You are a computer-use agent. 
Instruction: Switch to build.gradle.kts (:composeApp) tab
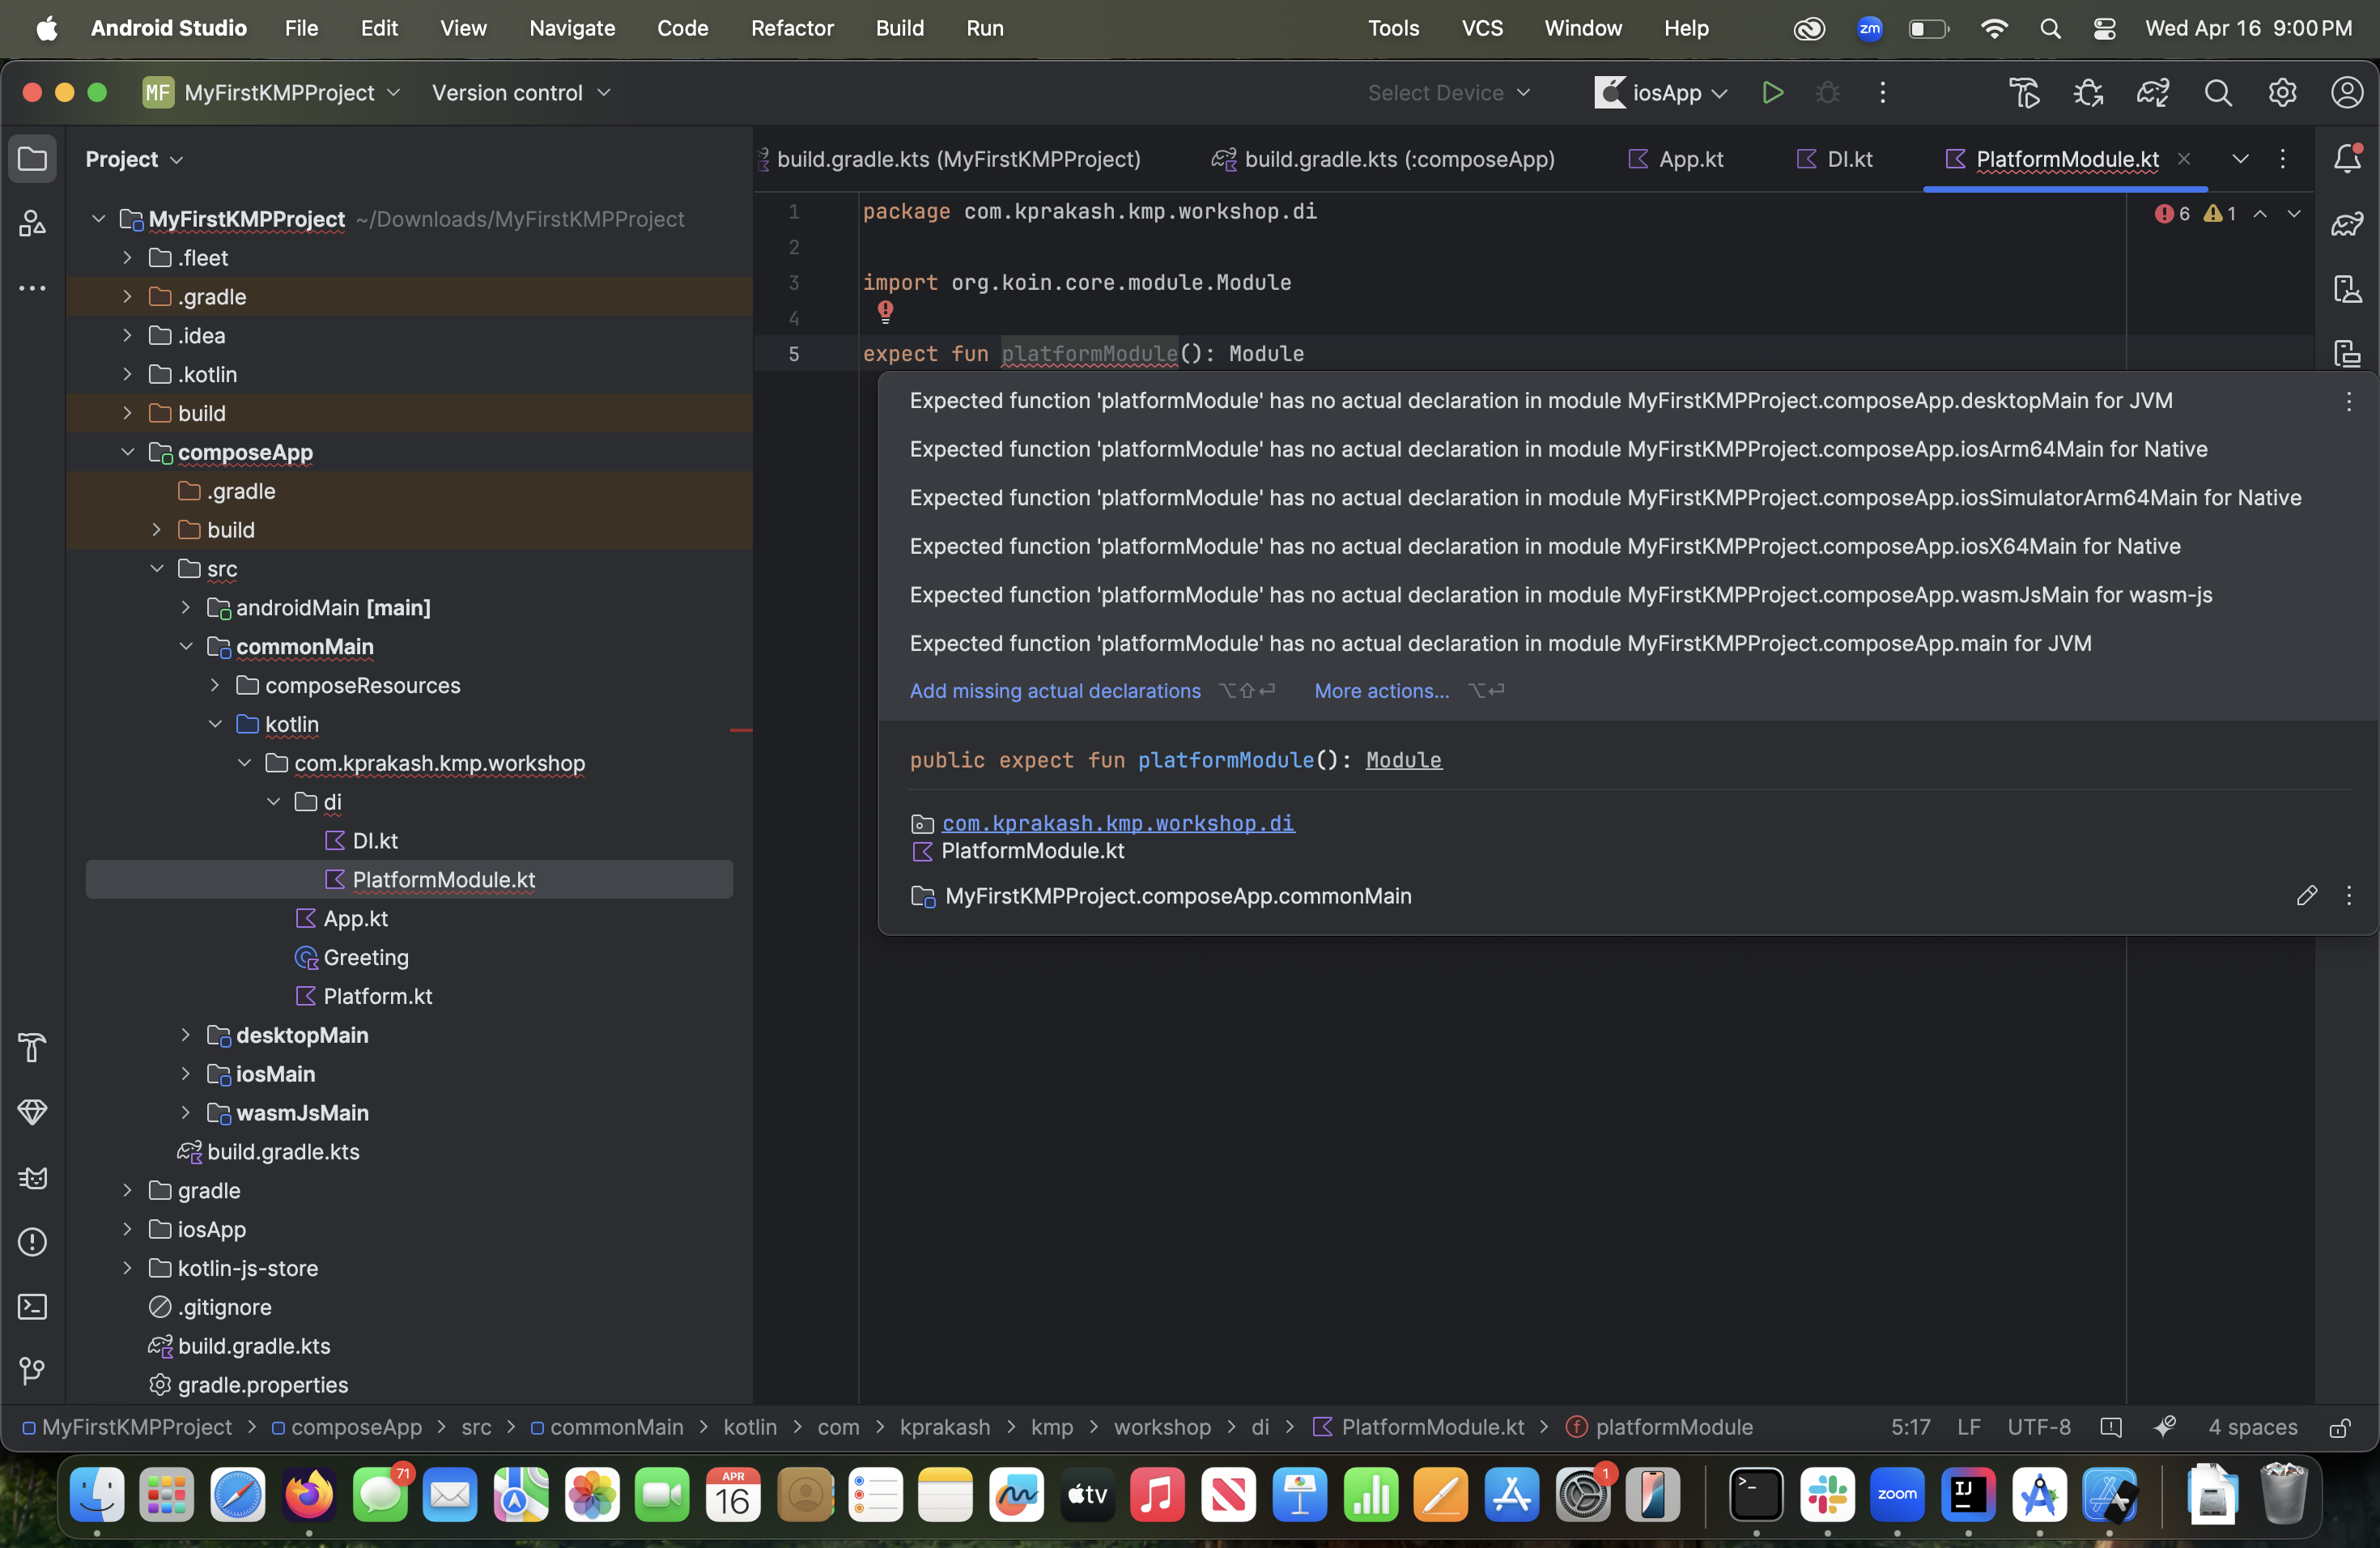1384,159
